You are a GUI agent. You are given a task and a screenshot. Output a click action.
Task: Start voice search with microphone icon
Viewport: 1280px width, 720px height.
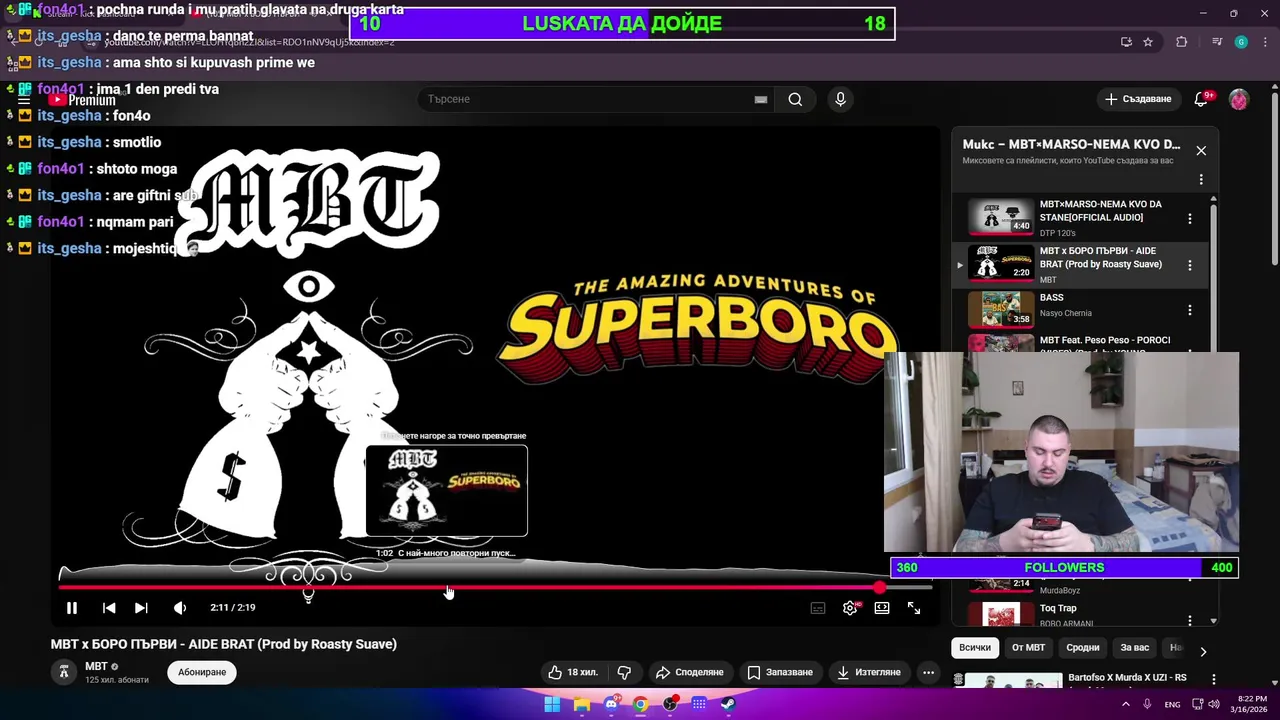point(840,99)
